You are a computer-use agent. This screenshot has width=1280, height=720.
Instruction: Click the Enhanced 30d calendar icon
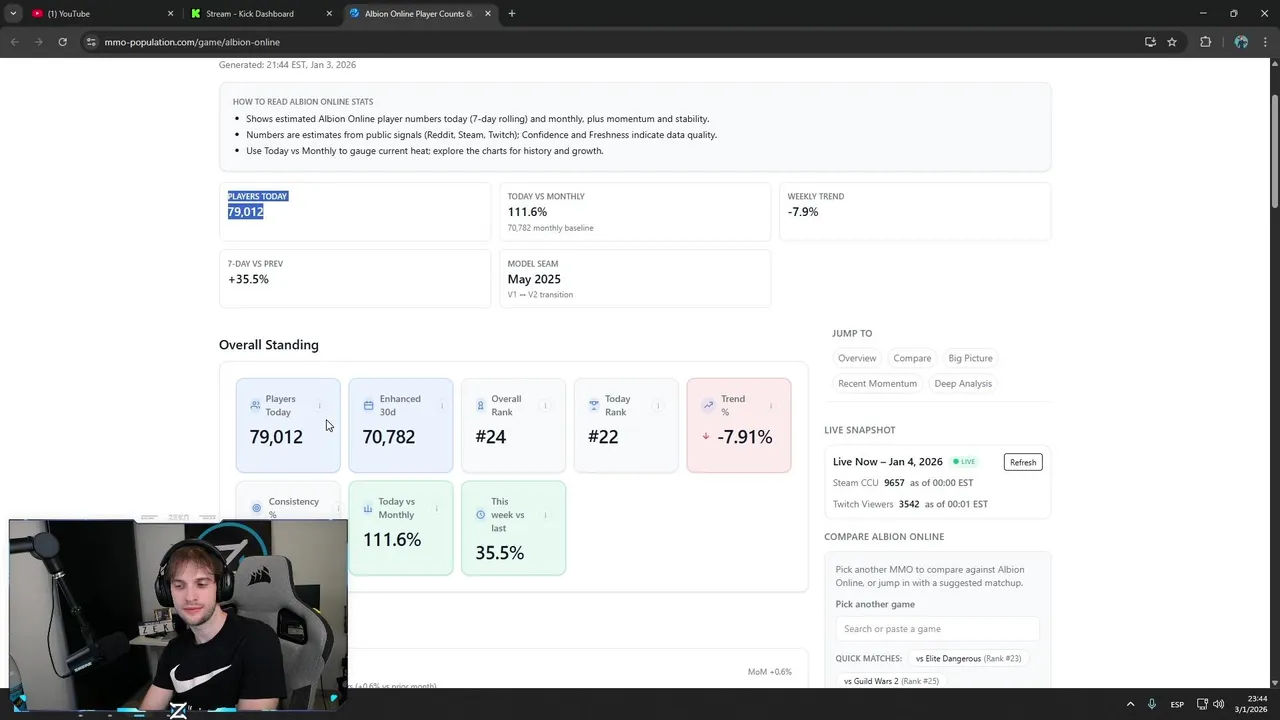click(368, 405)
